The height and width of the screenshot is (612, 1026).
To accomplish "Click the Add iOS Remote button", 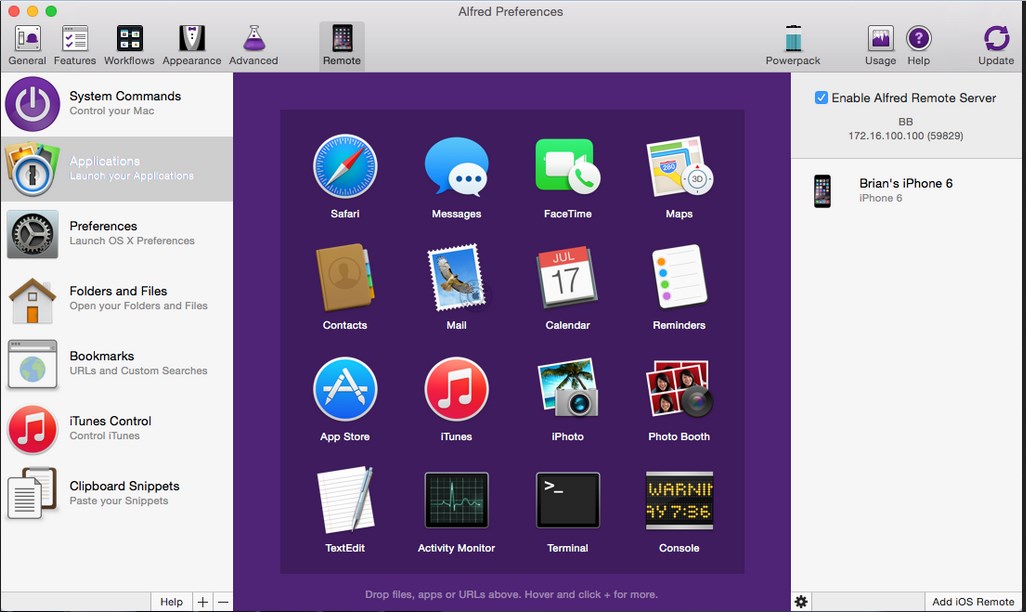I will (972, 601).
